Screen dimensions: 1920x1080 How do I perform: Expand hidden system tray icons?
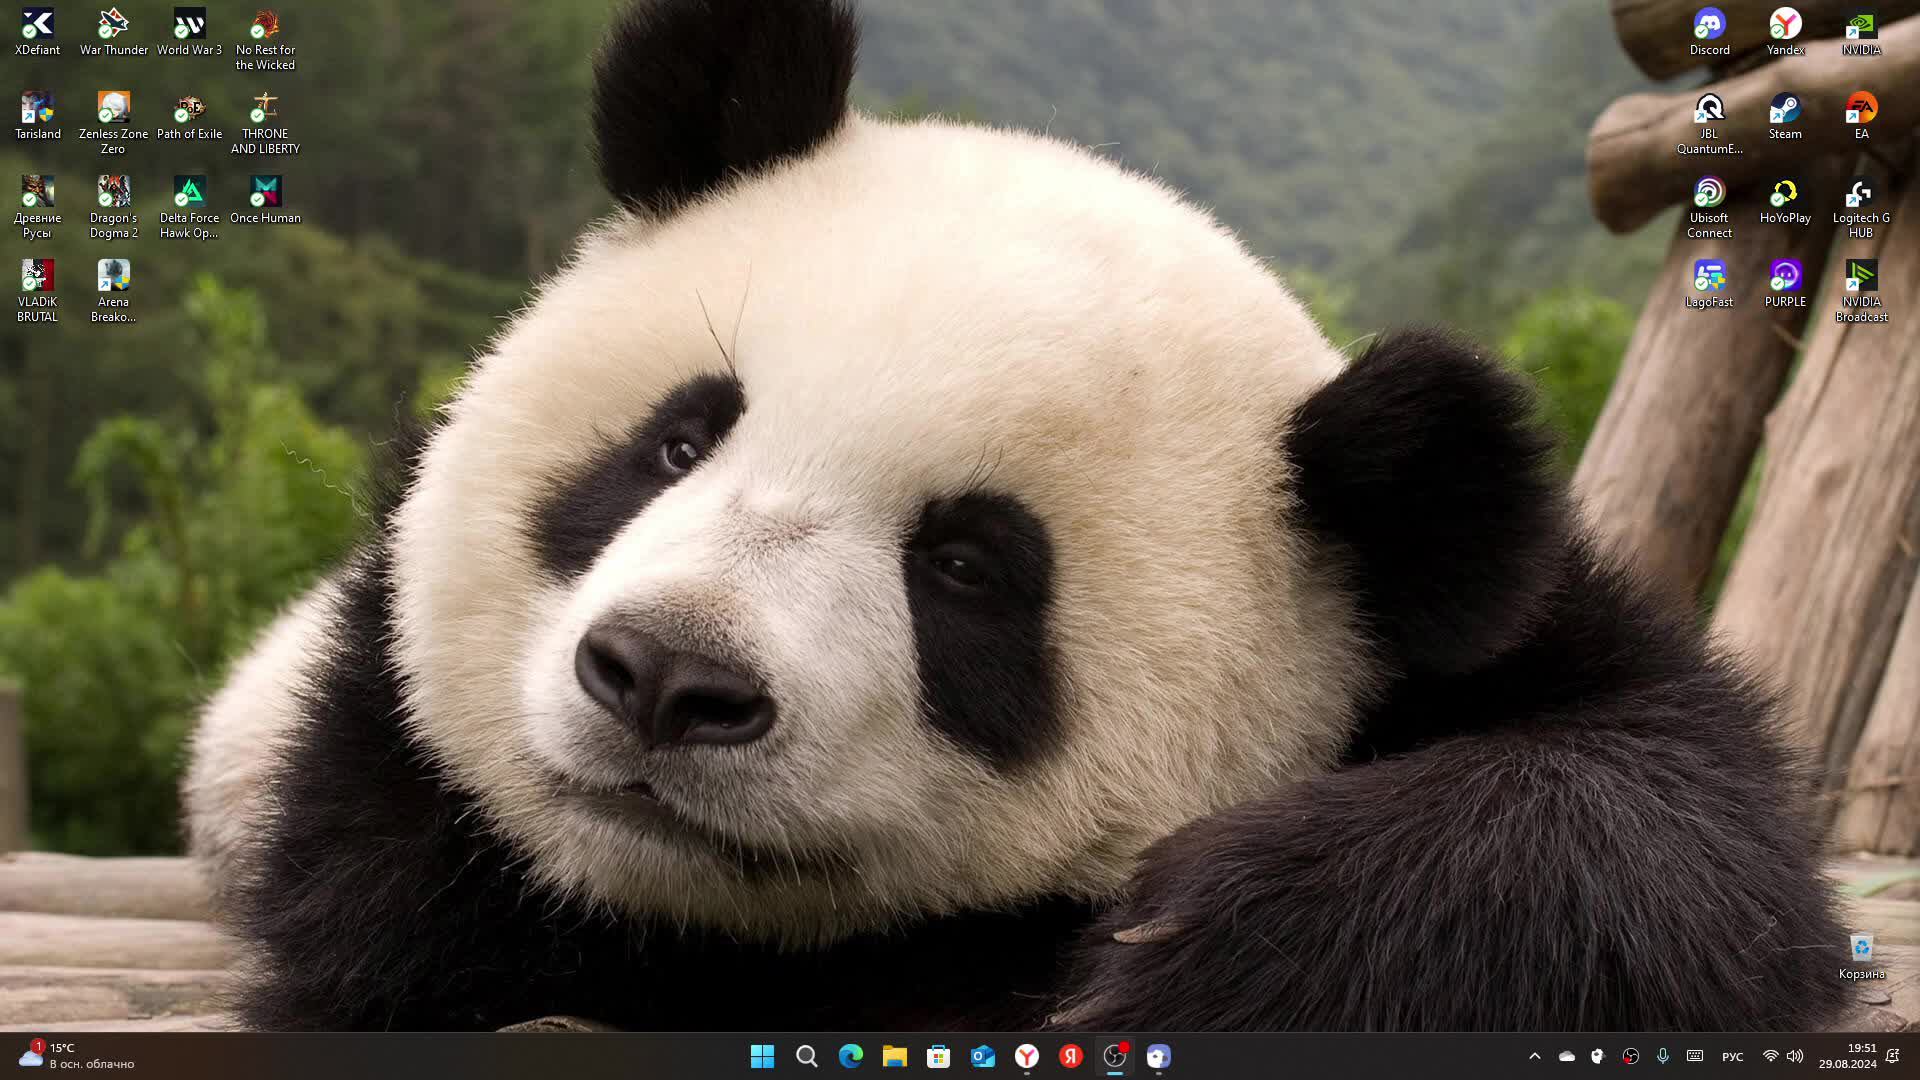click(x=1535, y=1056)
